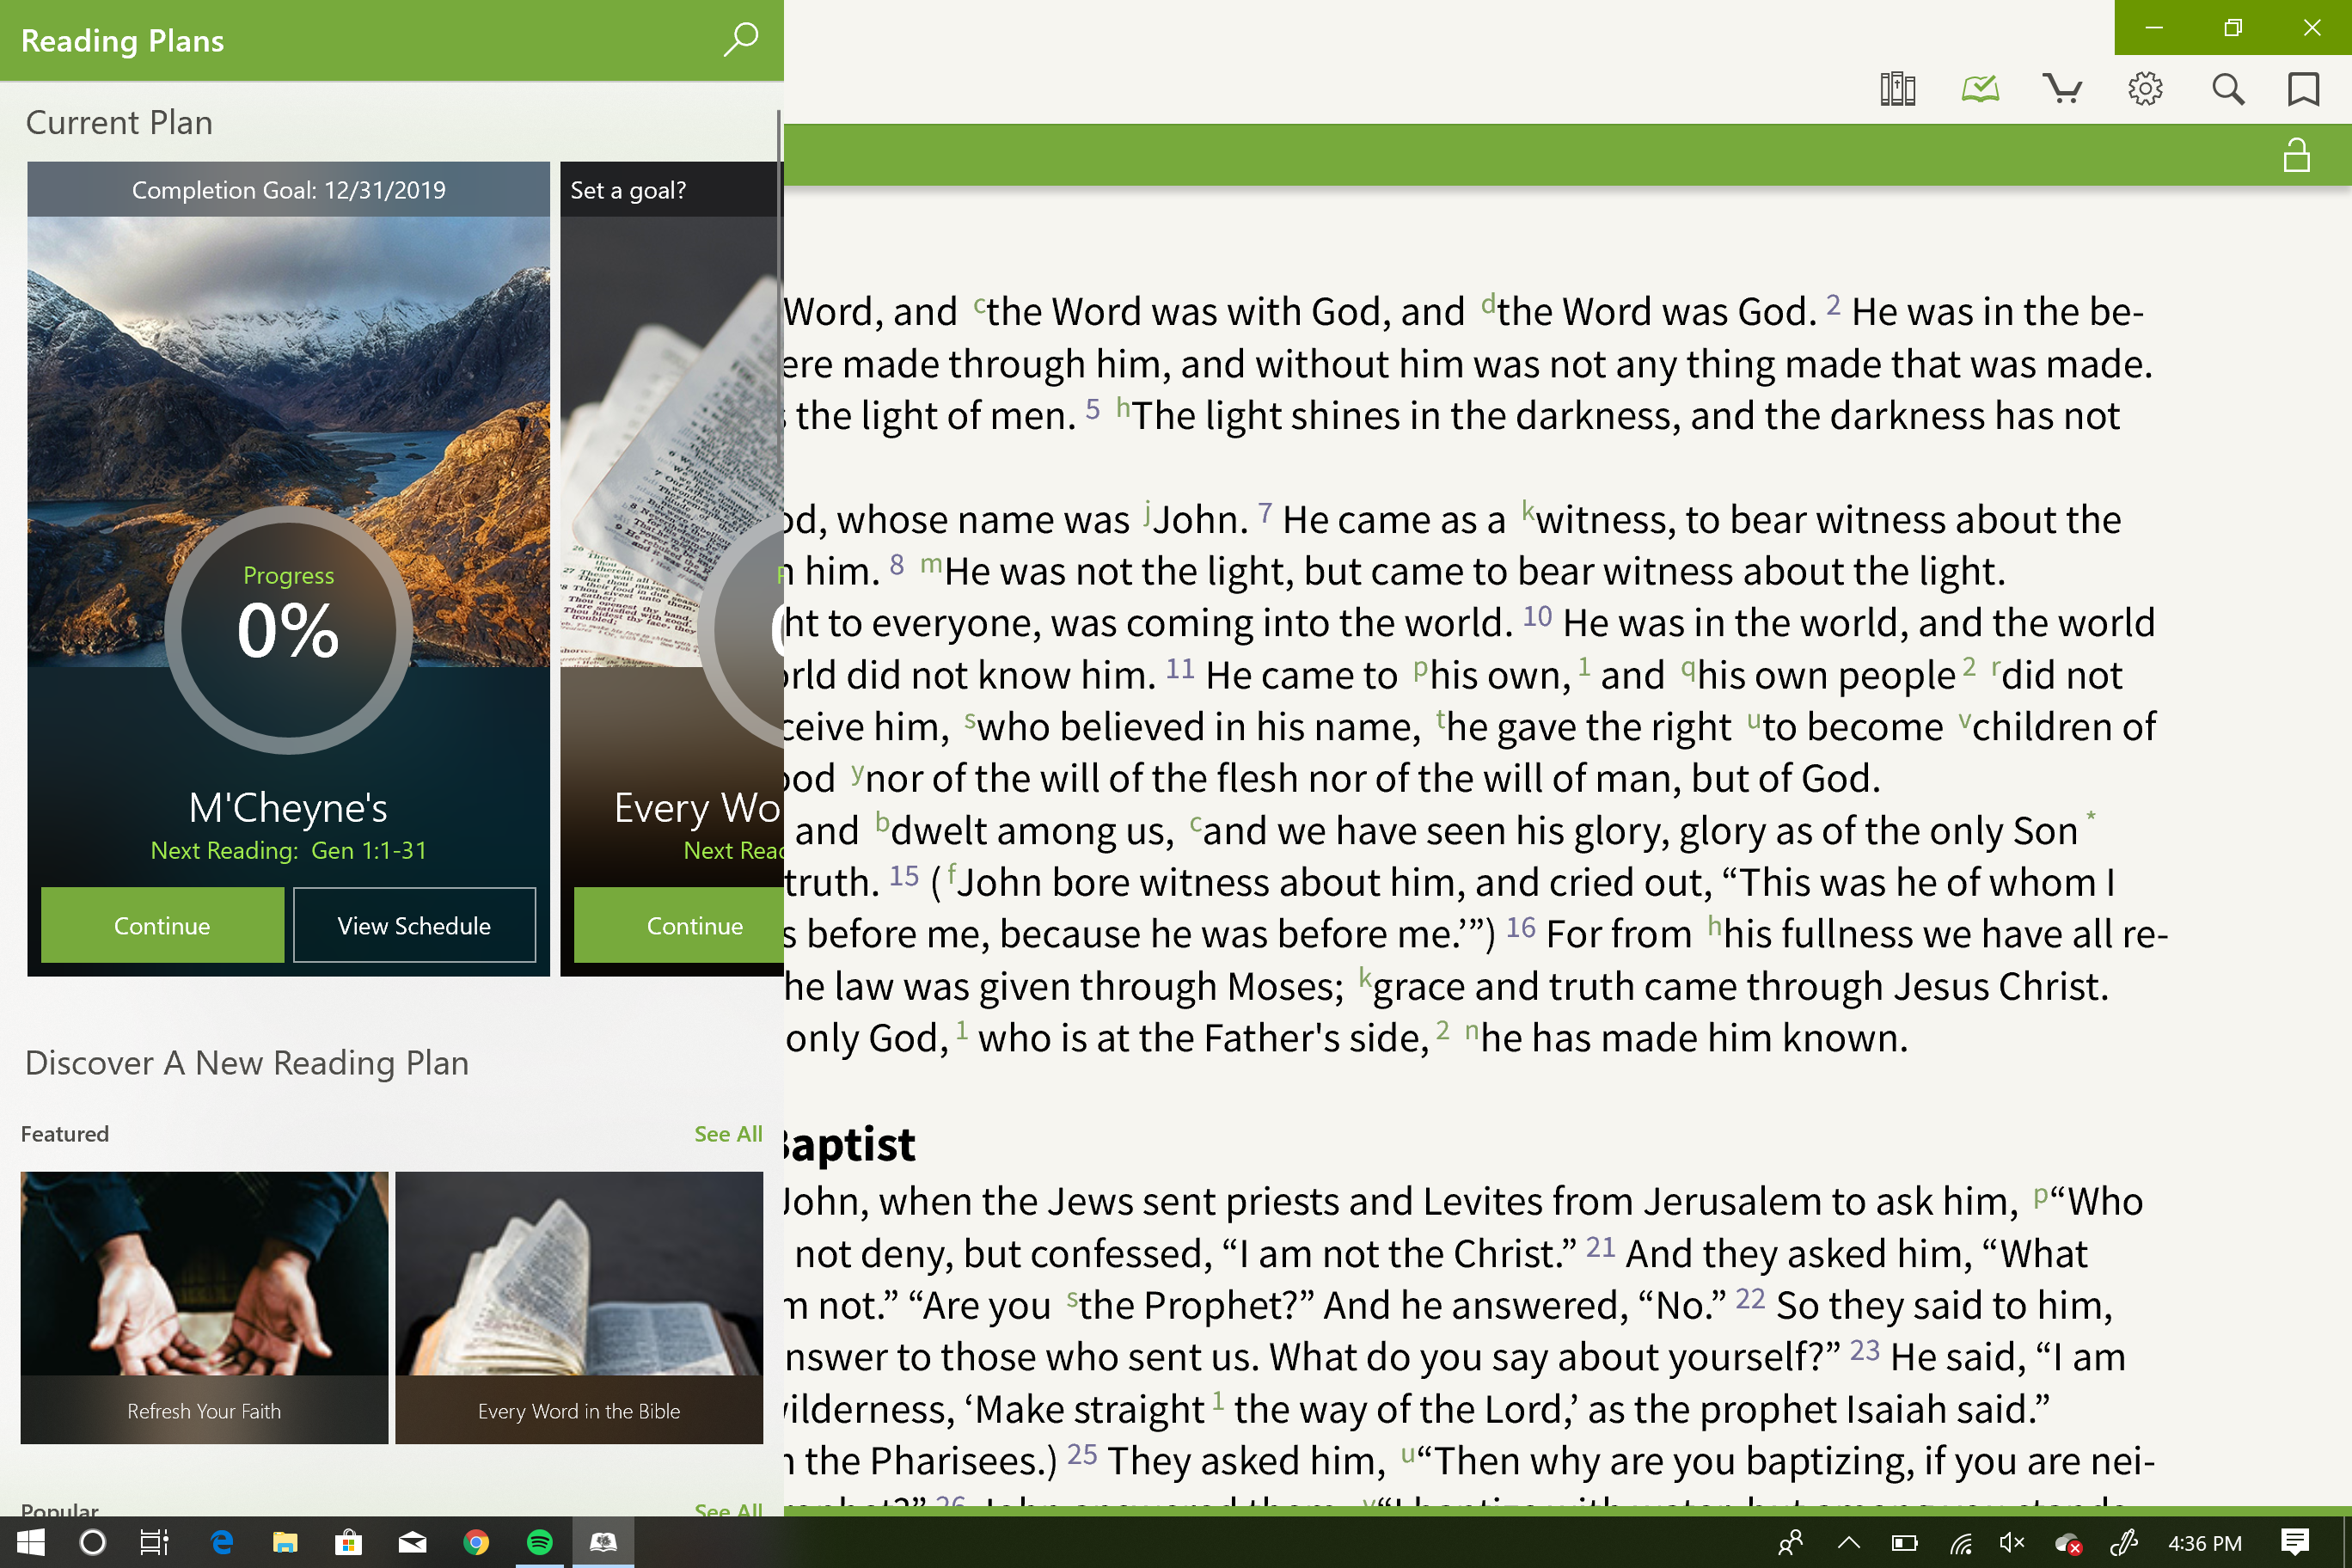Expand the Featured reading plans section
Viewport: 2352px width, 1568px height.
726,1134
